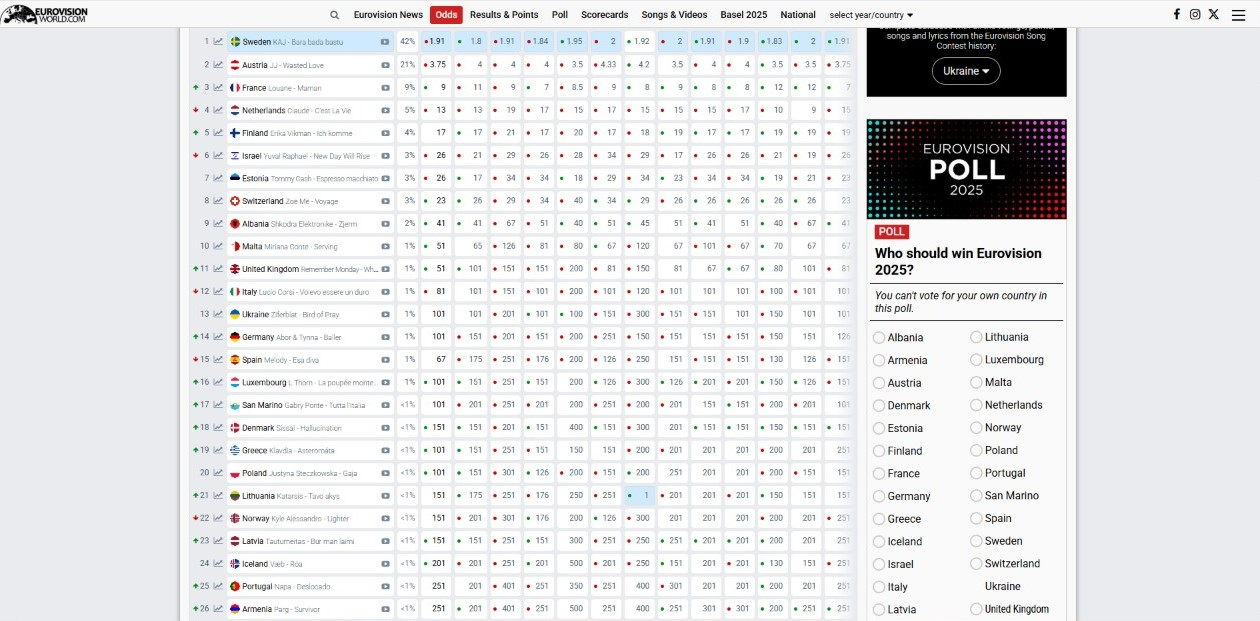The height and width of the screenshot is (621, 1260).
Task: Play the video icon for Italy's entry
Action: click(385, 292)
